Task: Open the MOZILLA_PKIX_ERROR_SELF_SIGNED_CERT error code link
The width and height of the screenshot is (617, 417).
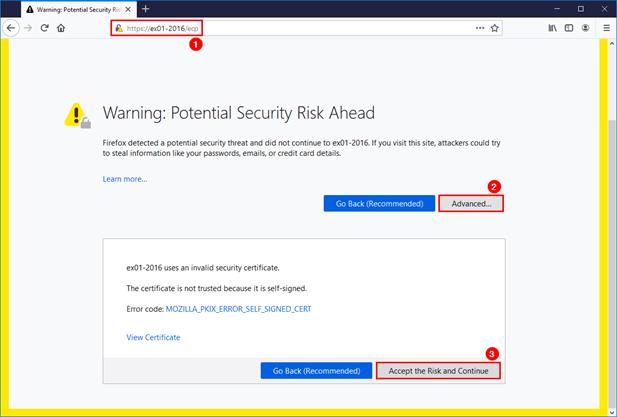Action: pos(238,309)
